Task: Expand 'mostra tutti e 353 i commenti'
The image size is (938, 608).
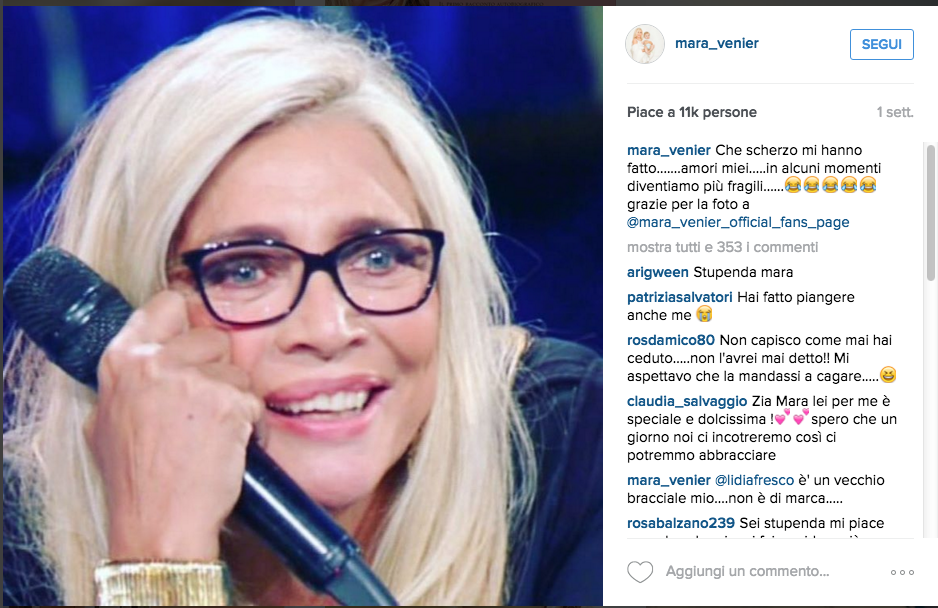Action: [x=722, y=247]
